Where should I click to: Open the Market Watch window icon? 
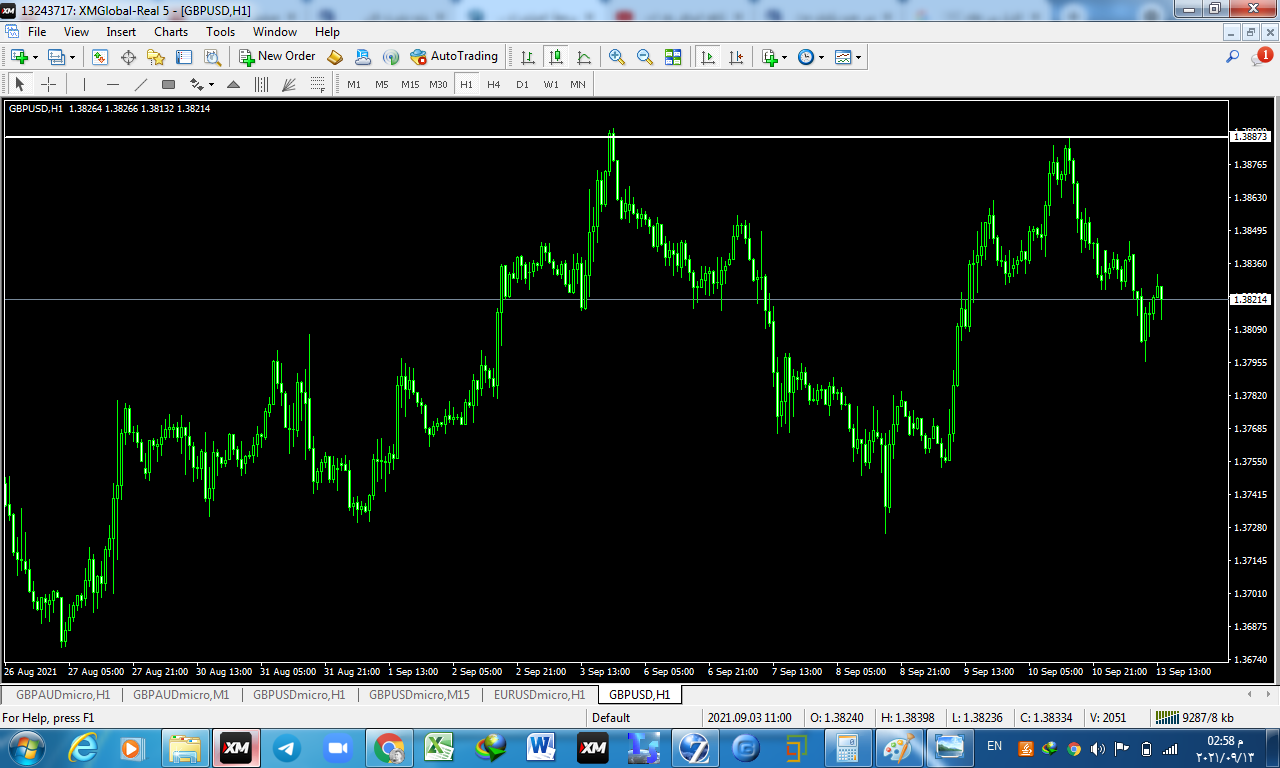[x=99, y=57]
